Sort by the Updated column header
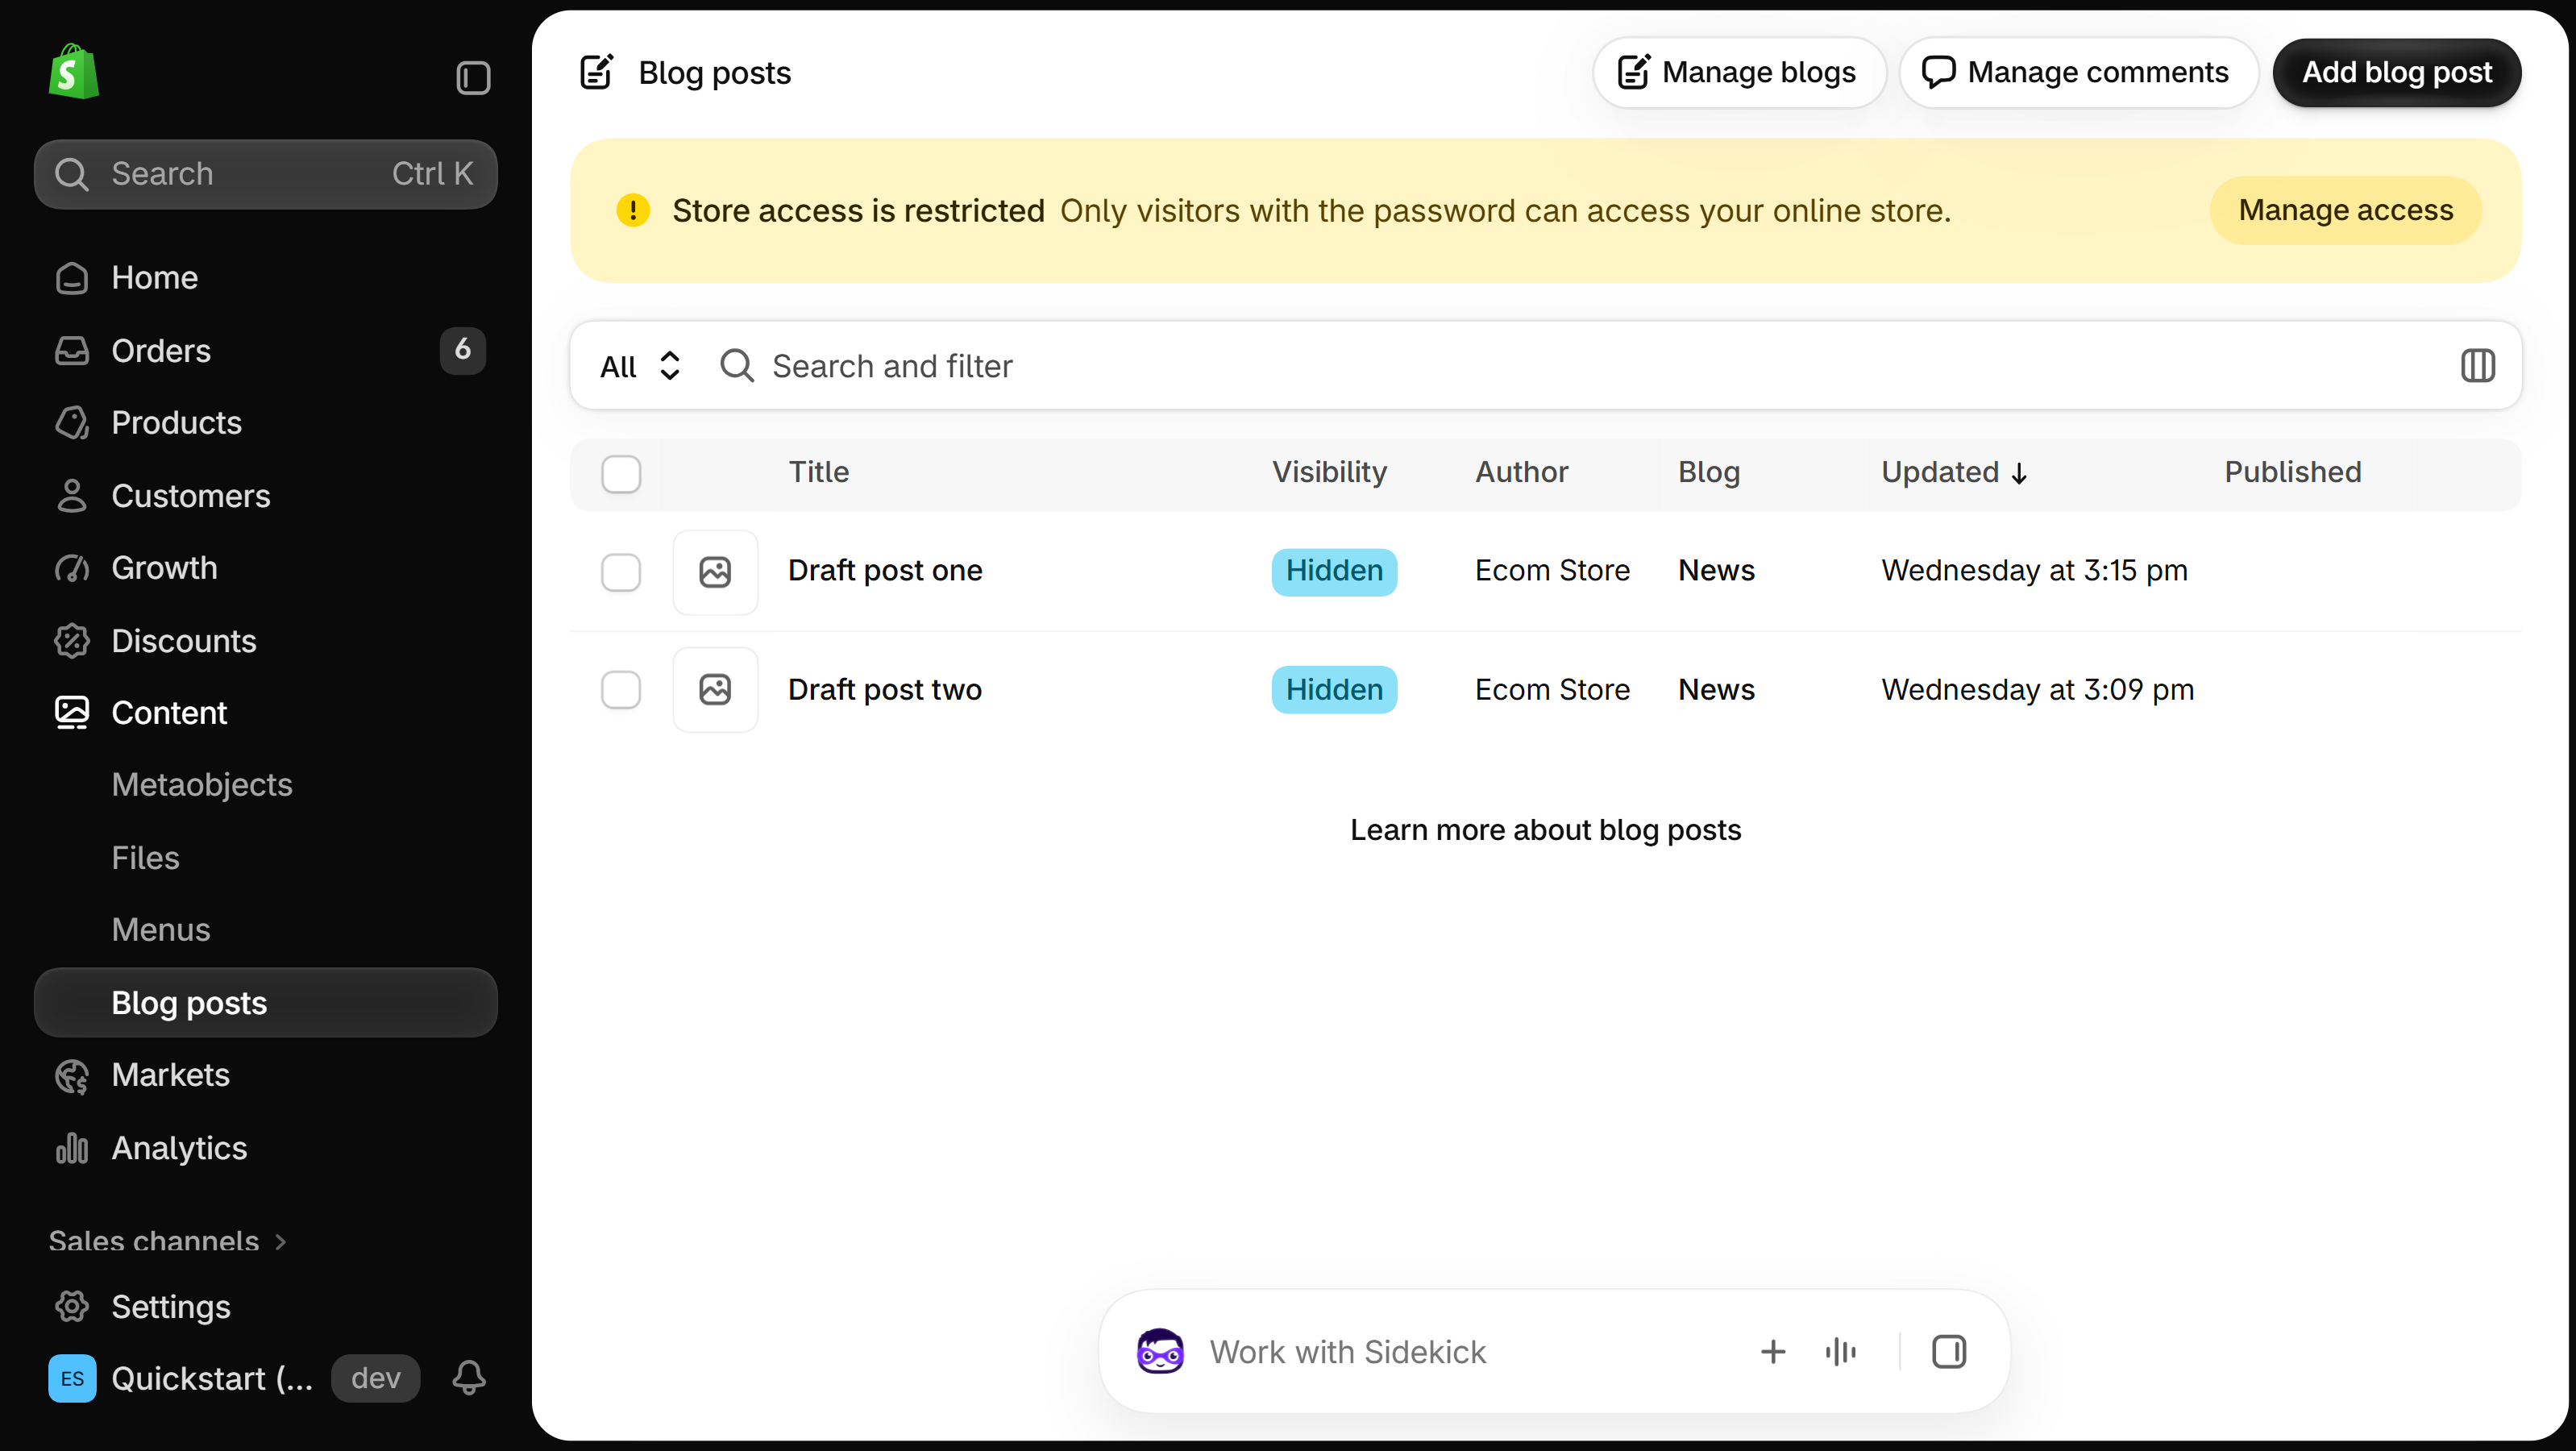2576x1451 pixels. point(1954,472)
